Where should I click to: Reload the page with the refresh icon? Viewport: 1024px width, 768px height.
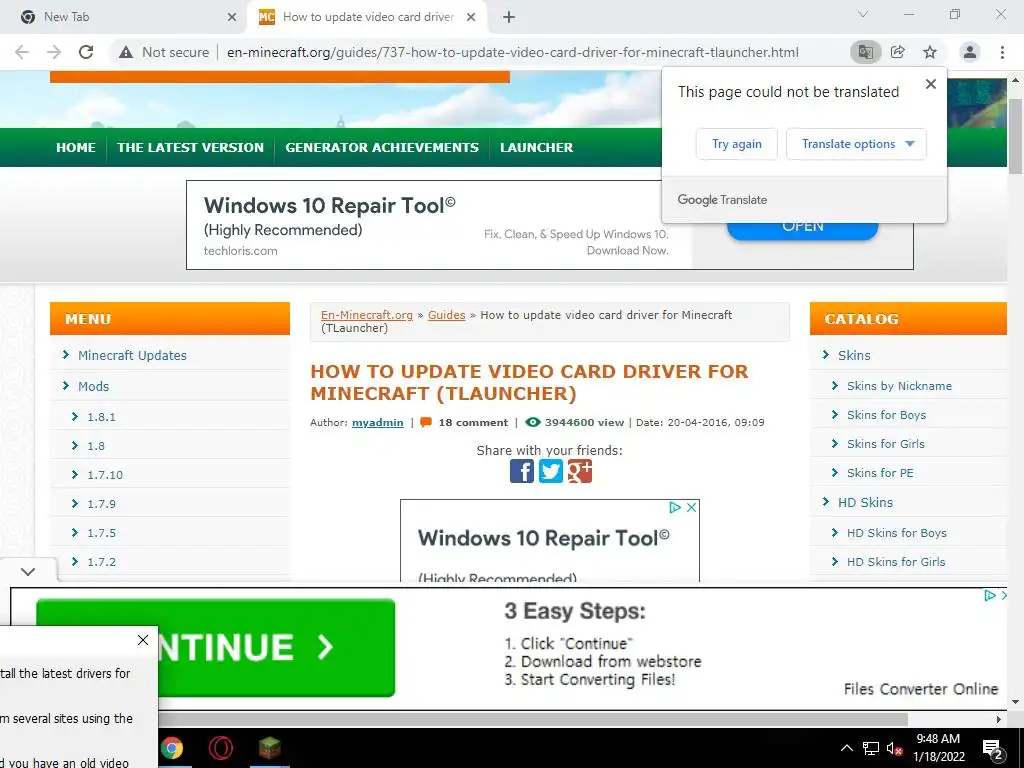click(x=86, y=52)
